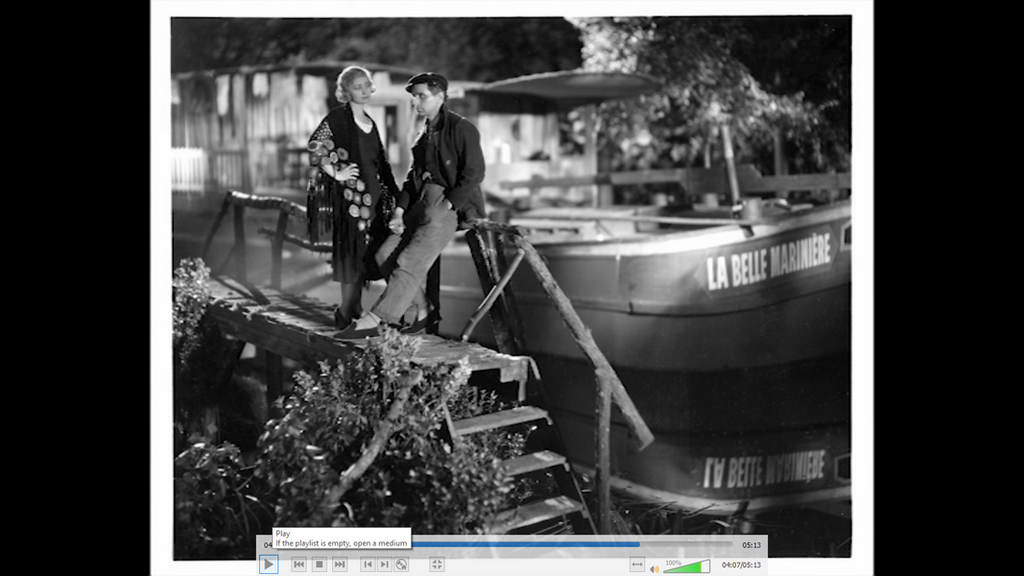
Task: Click the previous chapter step-back icon
Action: [x=368, y=565]
